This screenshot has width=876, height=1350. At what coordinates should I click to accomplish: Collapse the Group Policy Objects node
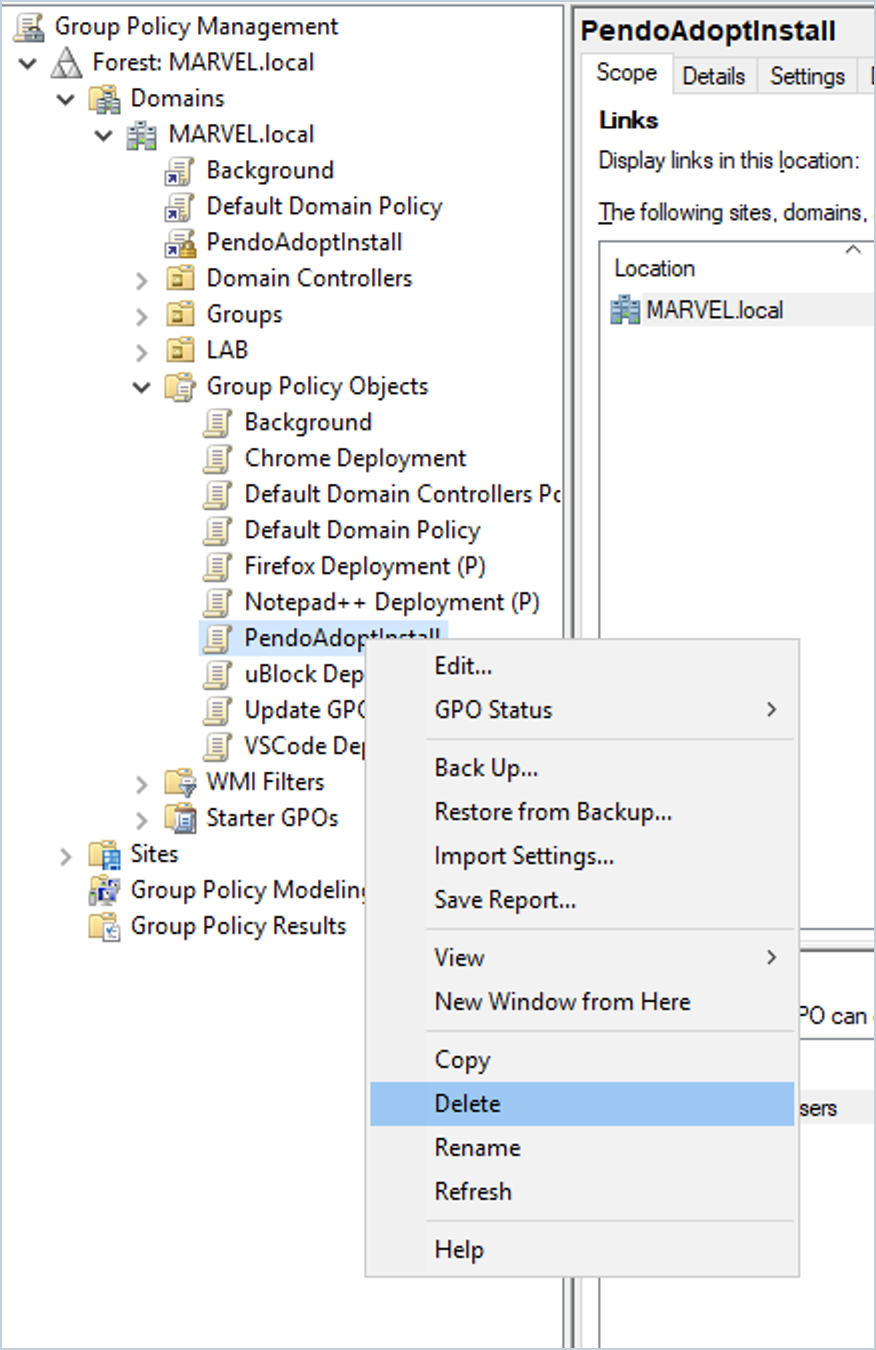point(142,387)
